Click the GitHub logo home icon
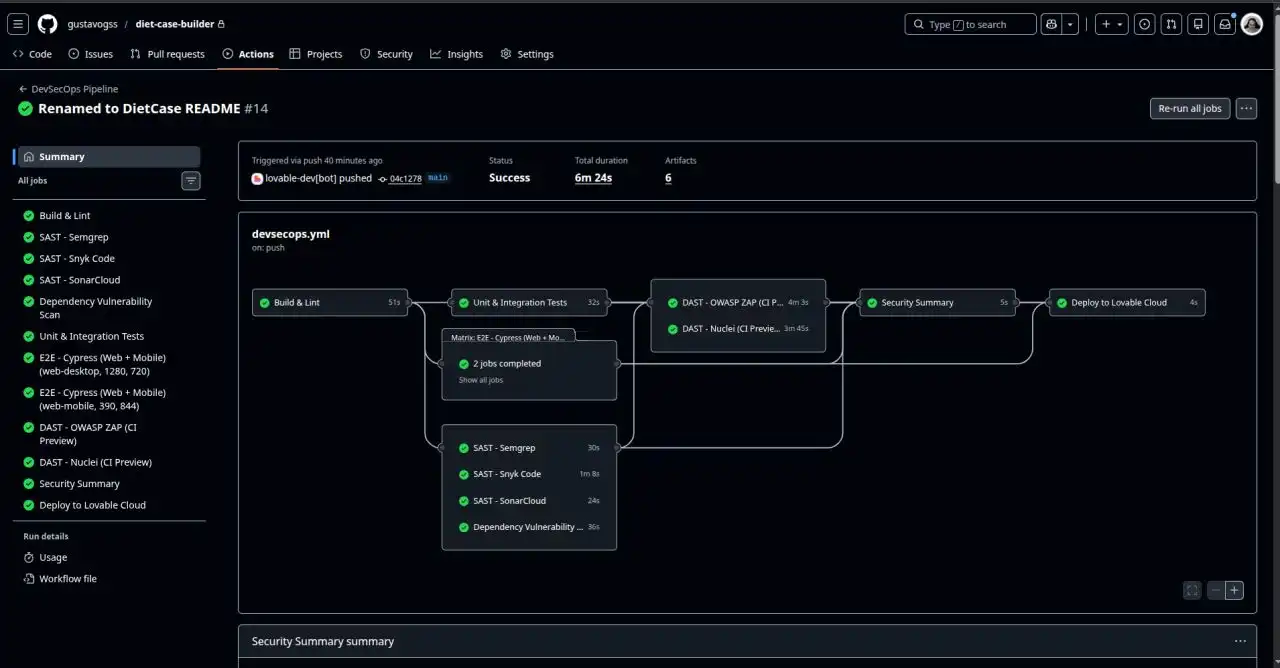 click(x=47, y=24)
